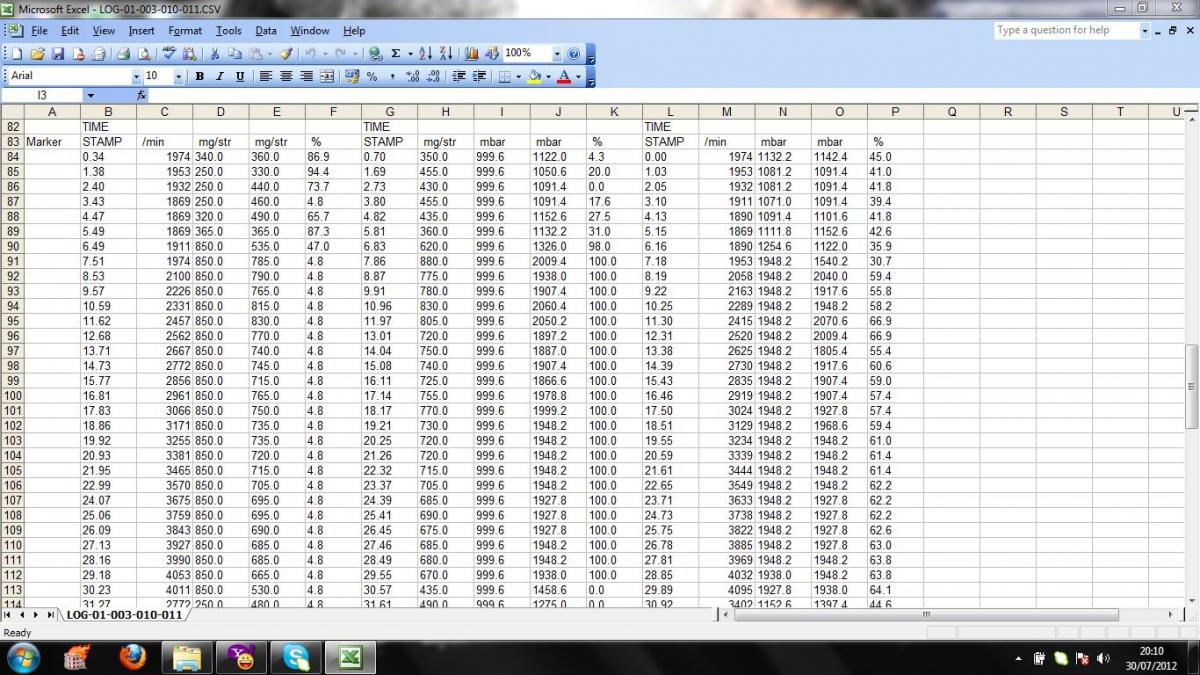Click the Format Painter brush icon
1200x675 pixels.
point(286,53)
